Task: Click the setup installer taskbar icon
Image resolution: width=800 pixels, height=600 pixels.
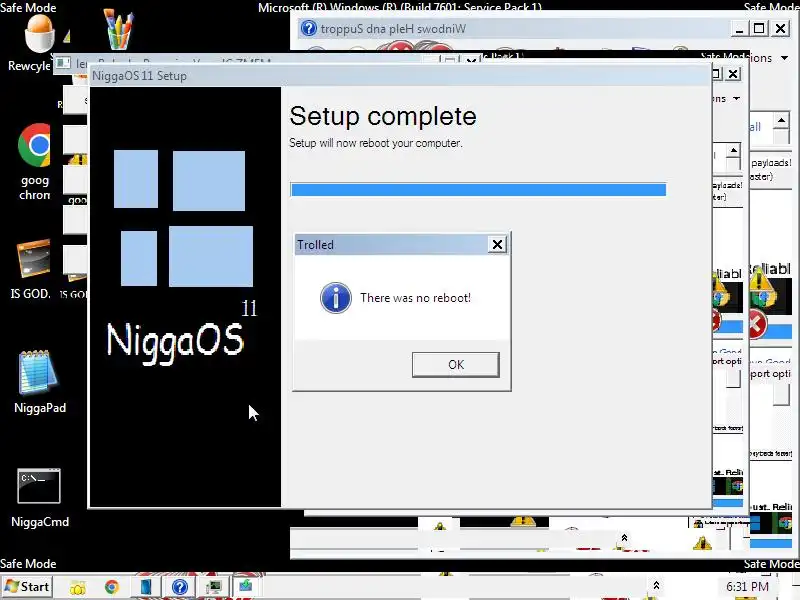Action: [x=245, y=586]
